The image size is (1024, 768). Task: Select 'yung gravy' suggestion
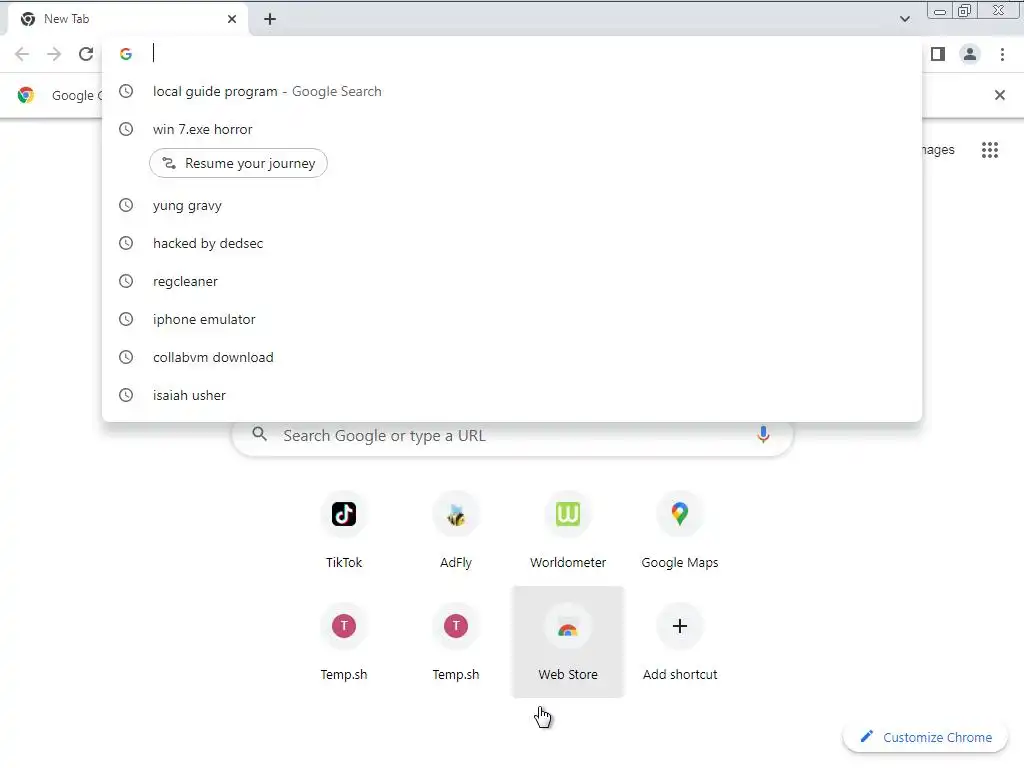512,206
